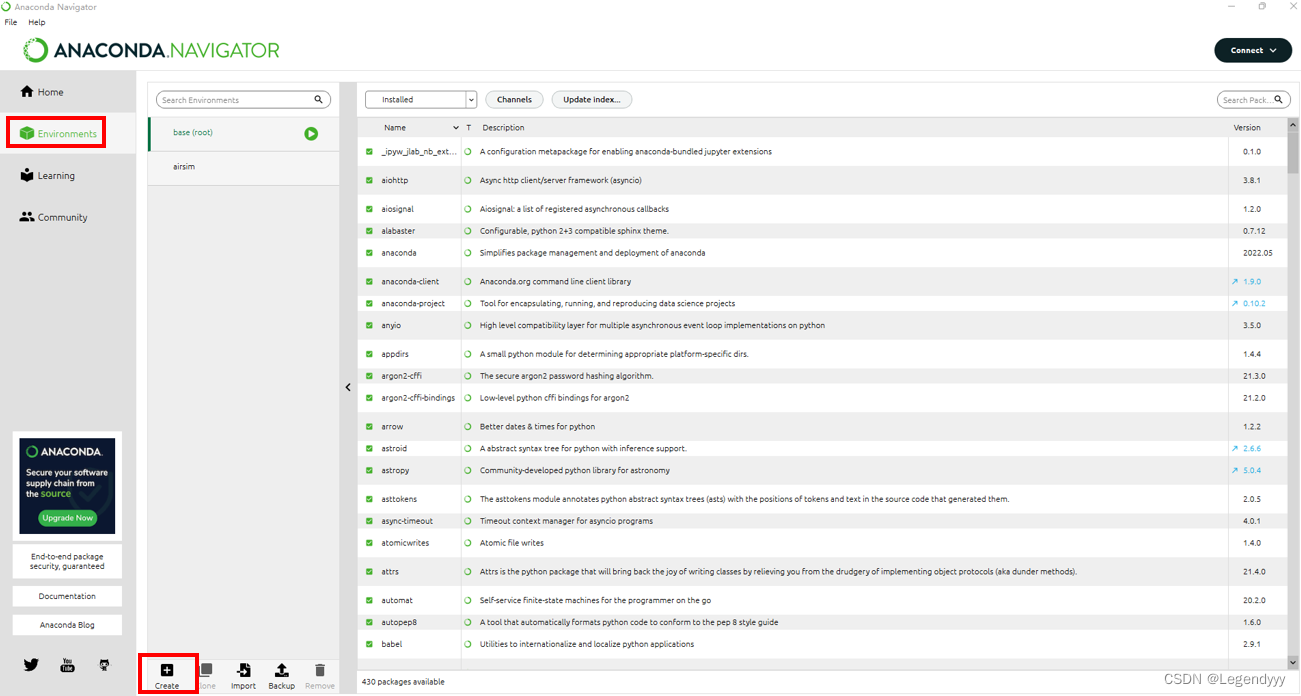Select the argon2-cffi-bindings package name
1301x696 pixels.
point(418,398)
